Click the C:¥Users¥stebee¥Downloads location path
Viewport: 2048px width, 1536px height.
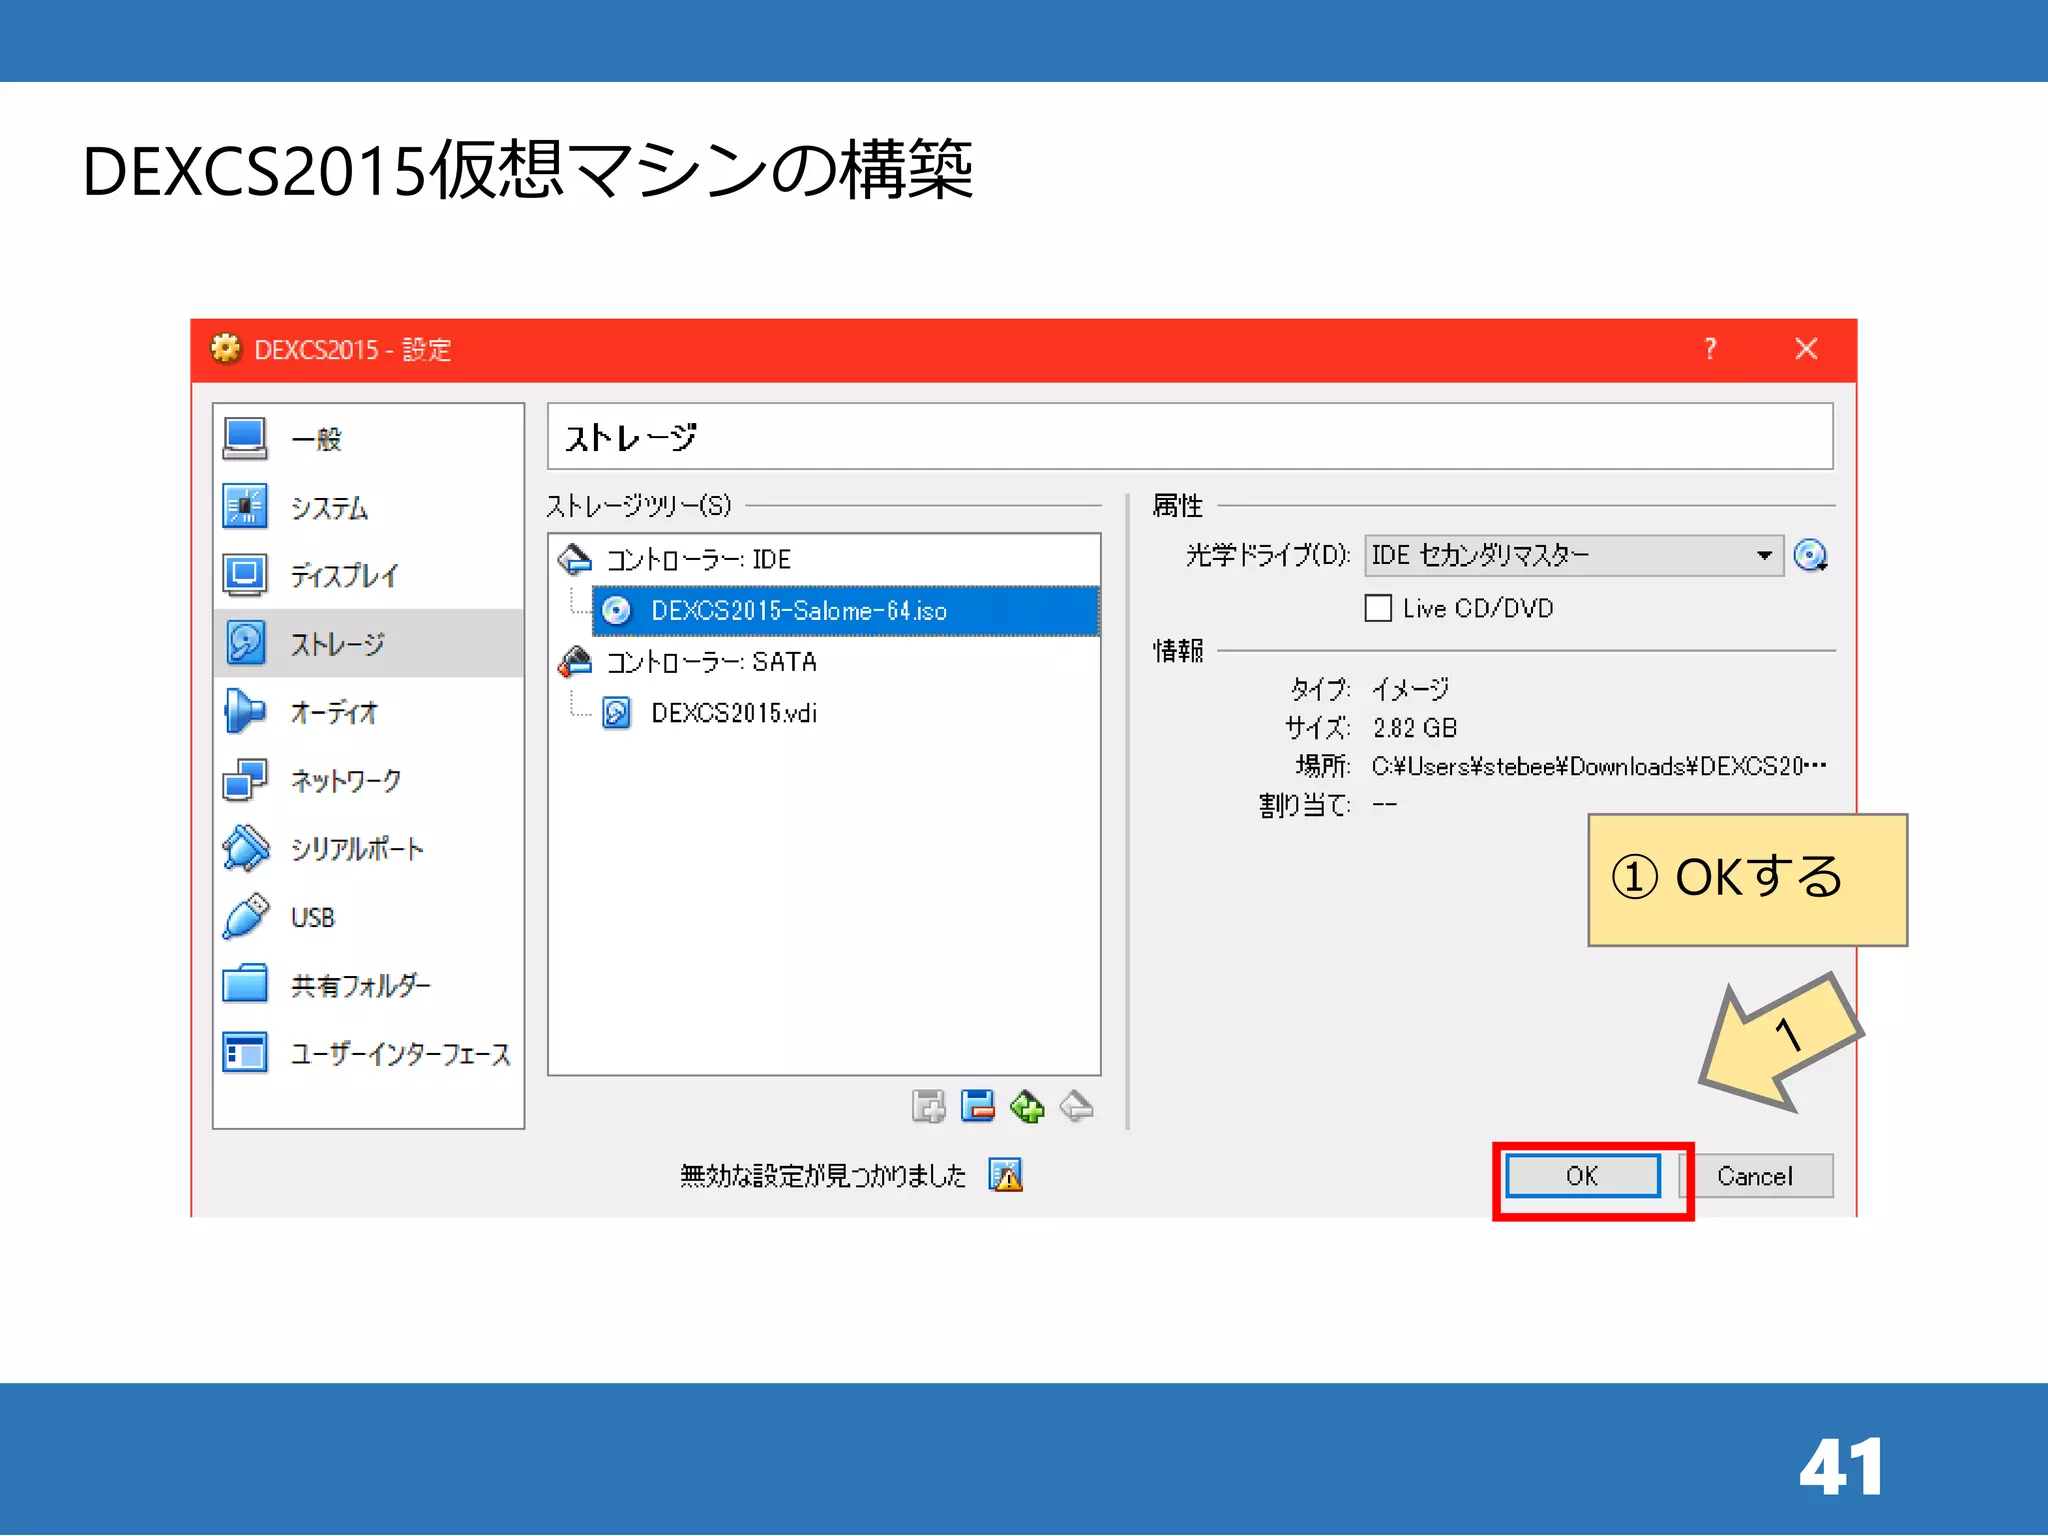point(1599,767)
